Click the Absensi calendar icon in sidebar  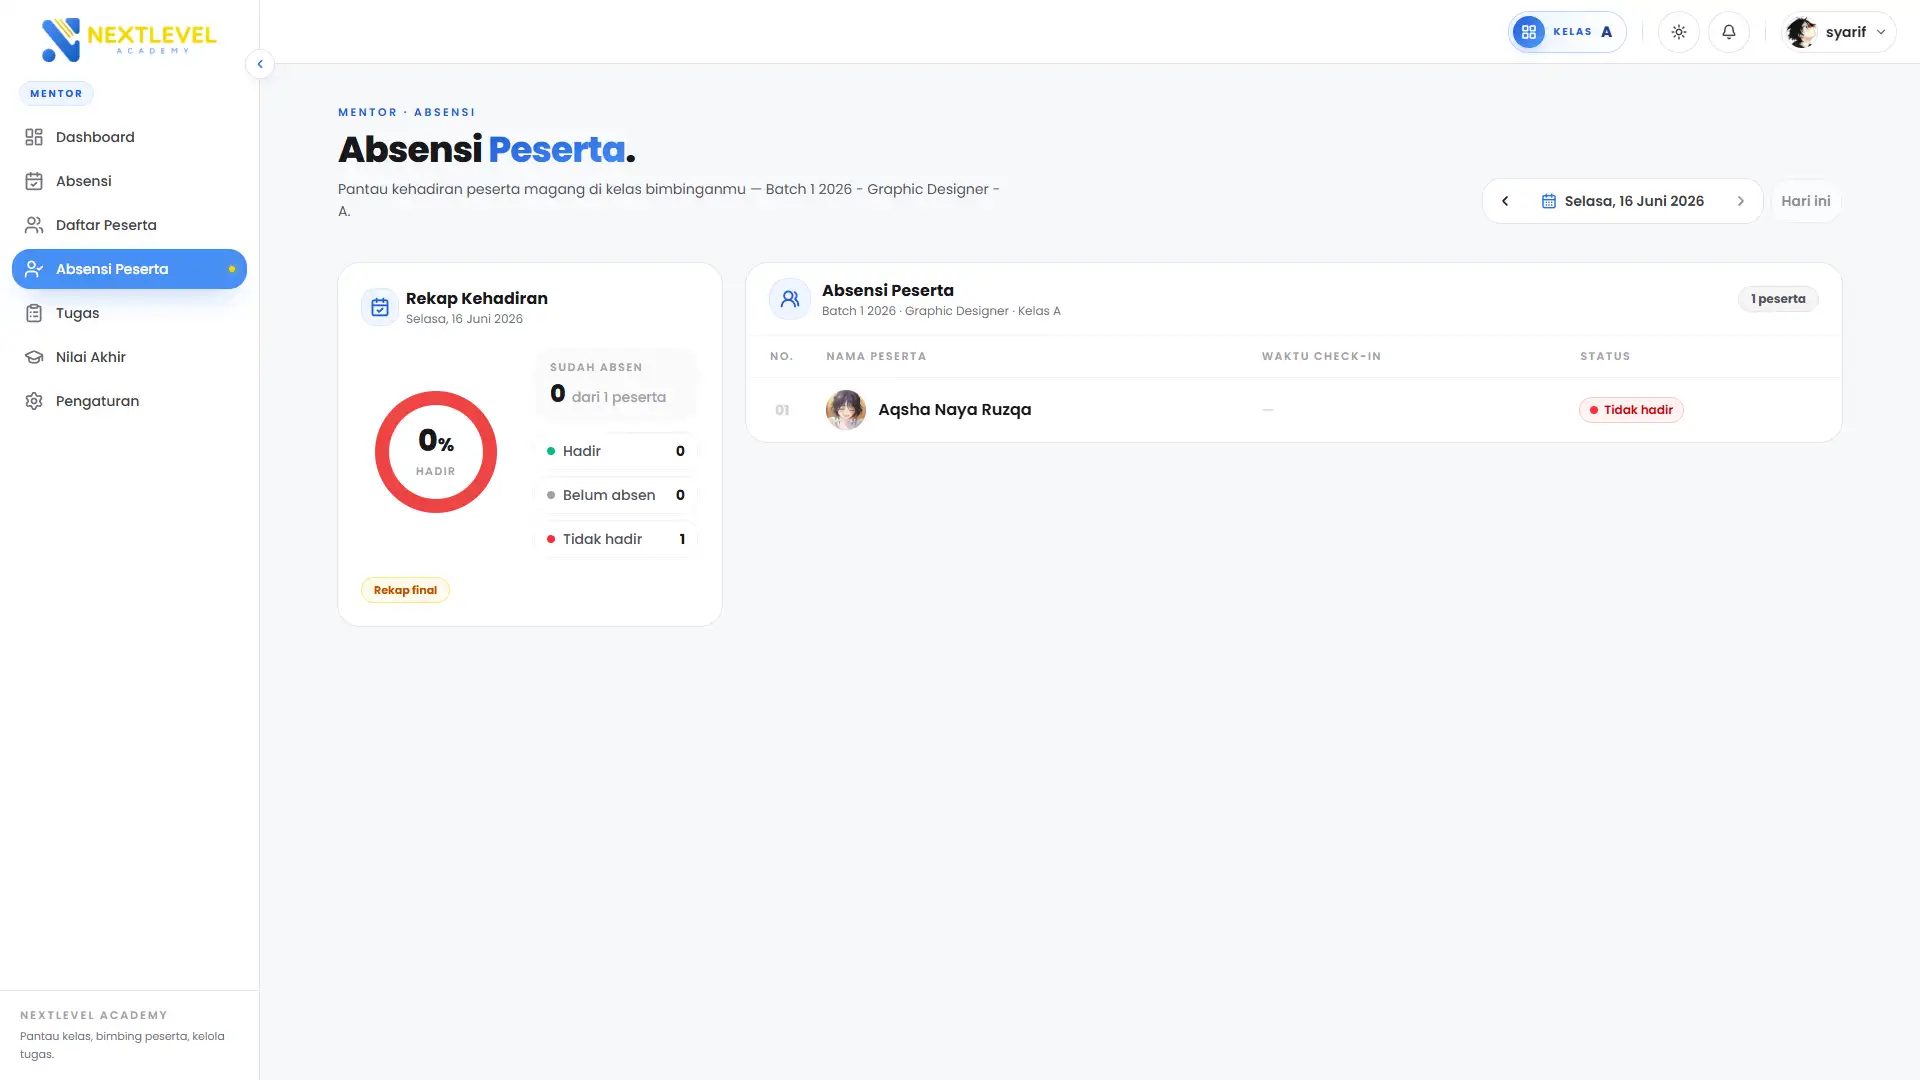coord(34,181)
